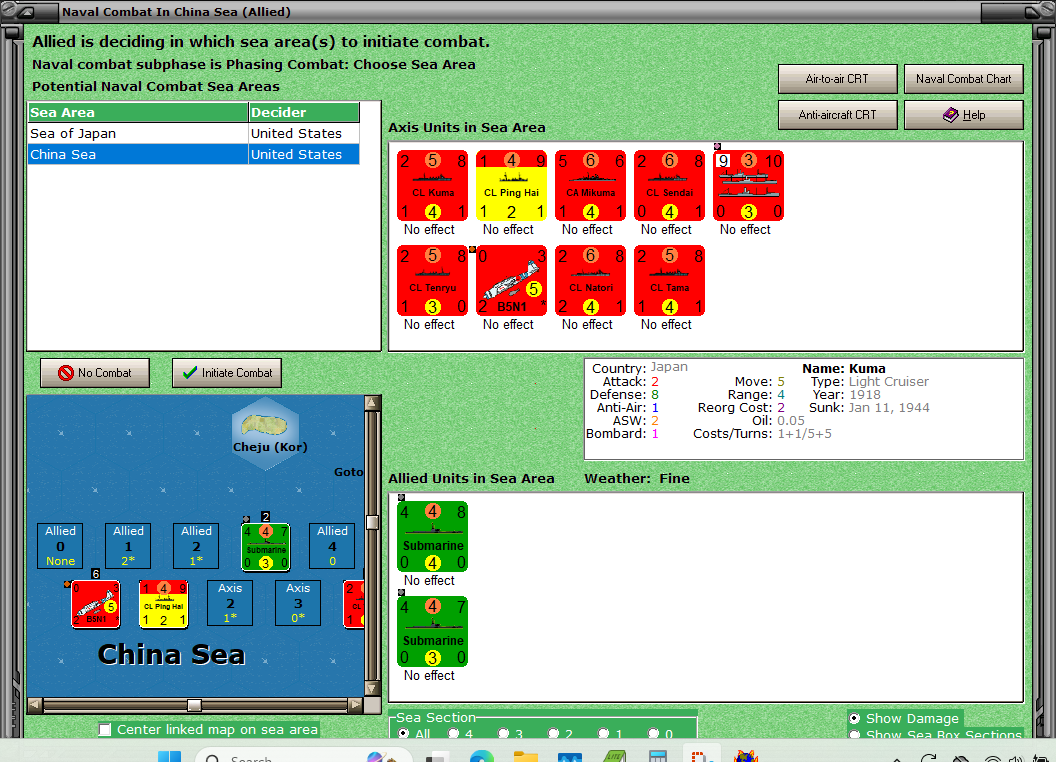Viewport: 1056px width, 762px height.
Task: Select Show Sea Box Sections radio option
Action: click(x=855, y=735)
